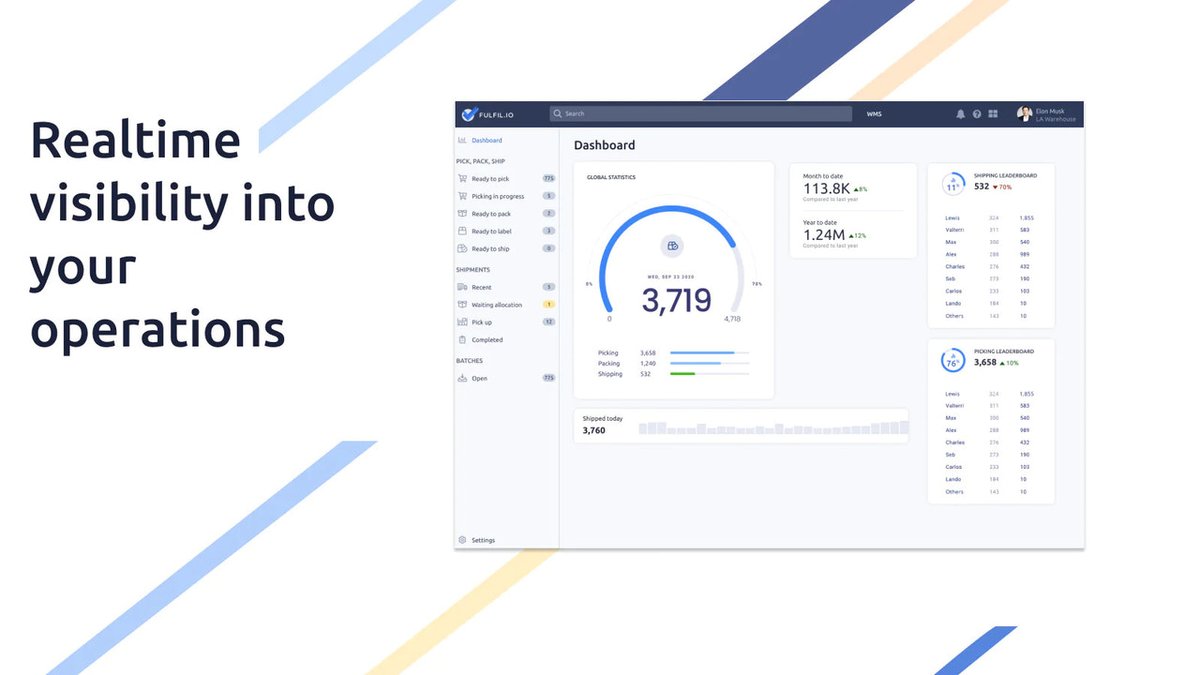The height and width of the screenshot is (675, 1200).
Task: Click the Year to date 1.24M value
Action: tap(824, 235)
